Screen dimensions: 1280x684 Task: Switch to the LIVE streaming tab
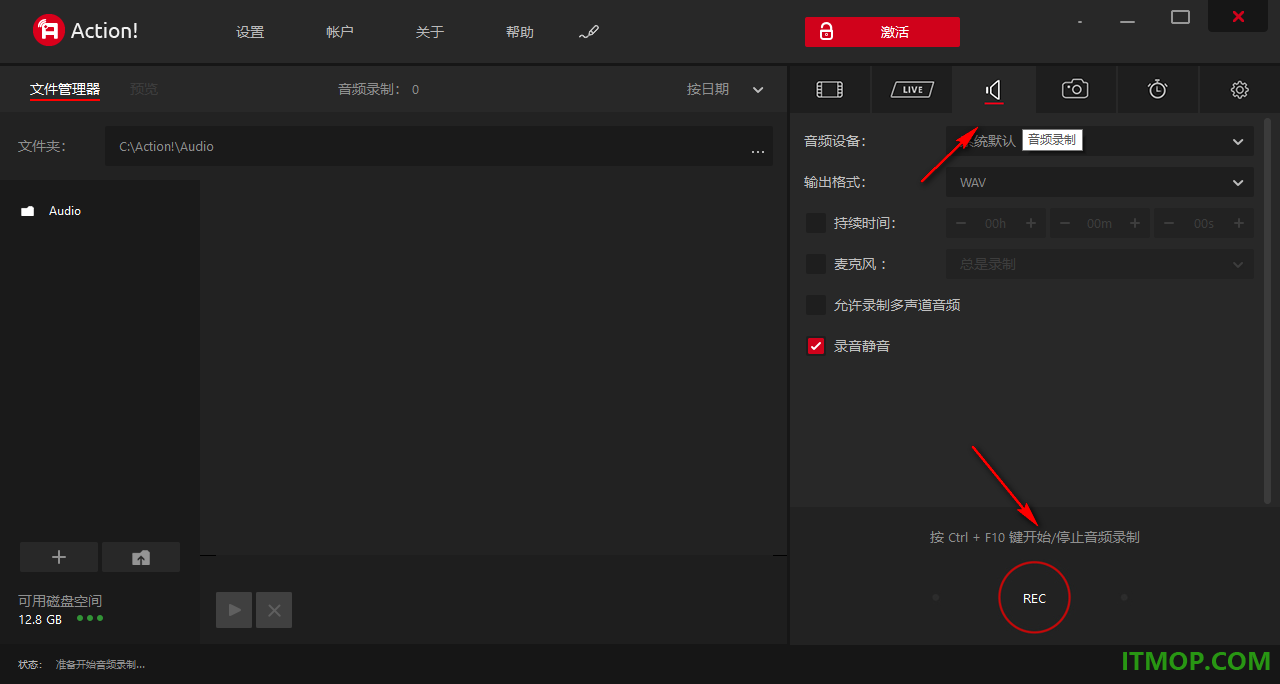[912, 90]
